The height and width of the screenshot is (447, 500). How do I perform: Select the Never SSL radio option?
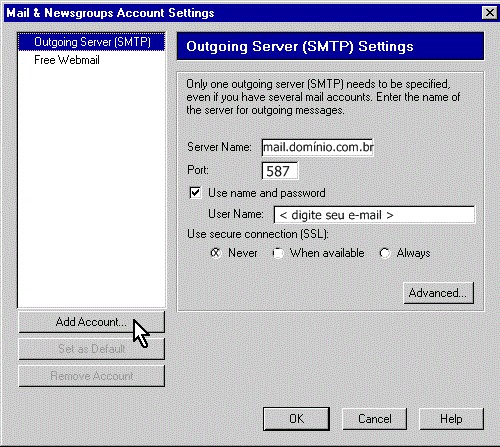(216, 253)
